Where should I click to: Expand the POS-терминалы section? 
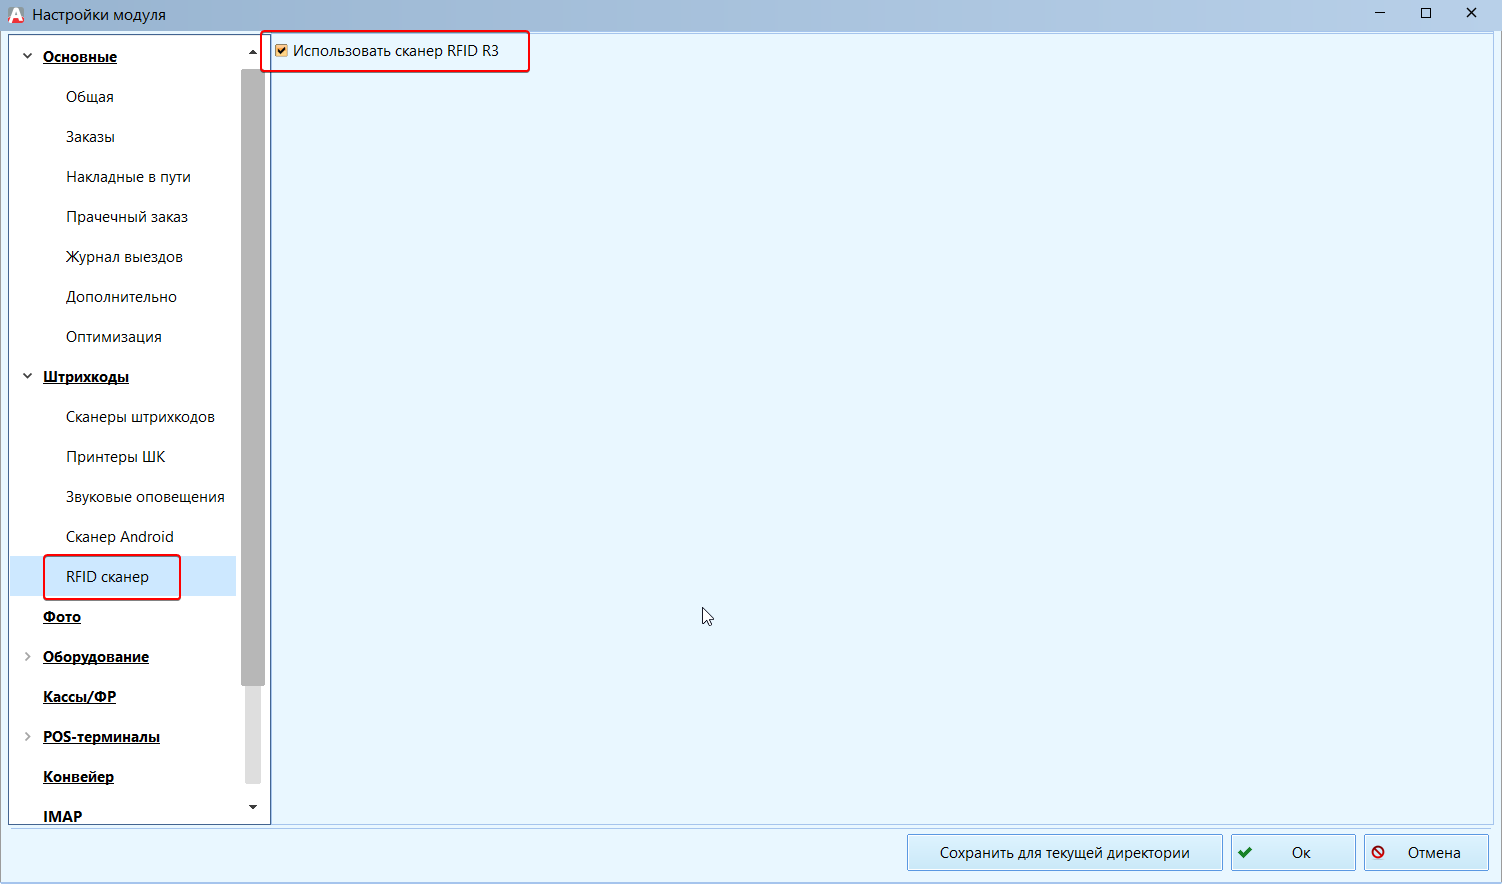27,737
